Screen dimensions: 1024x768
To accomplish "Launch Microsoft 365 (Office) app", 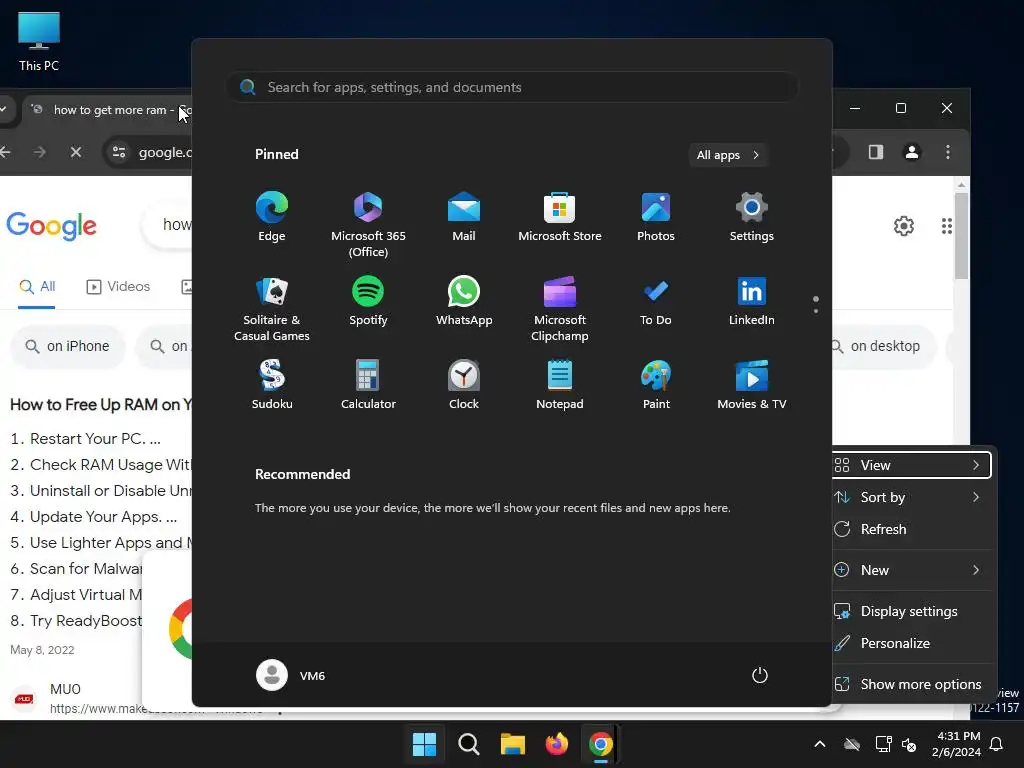I will [368, 225].
